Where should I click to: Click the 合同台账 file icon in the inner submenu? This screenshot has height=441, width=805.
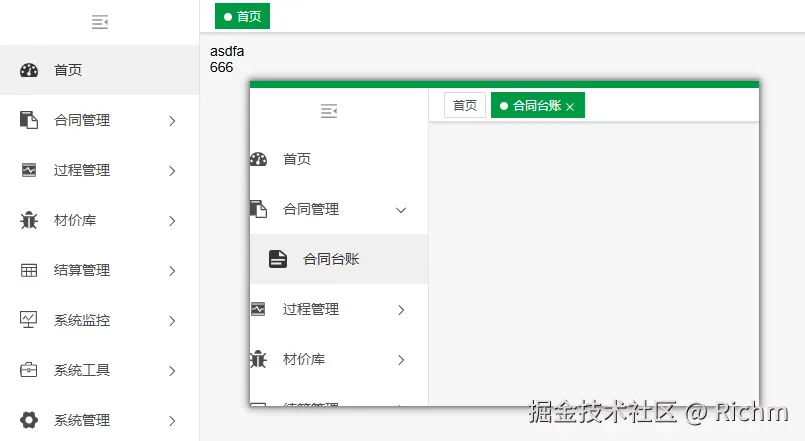[278, 259]
